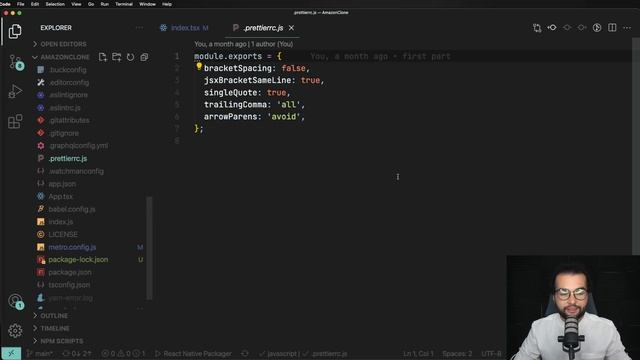The image size is (640, 360).
Task: Open the Go menu
Action: (x=91, y=4)
